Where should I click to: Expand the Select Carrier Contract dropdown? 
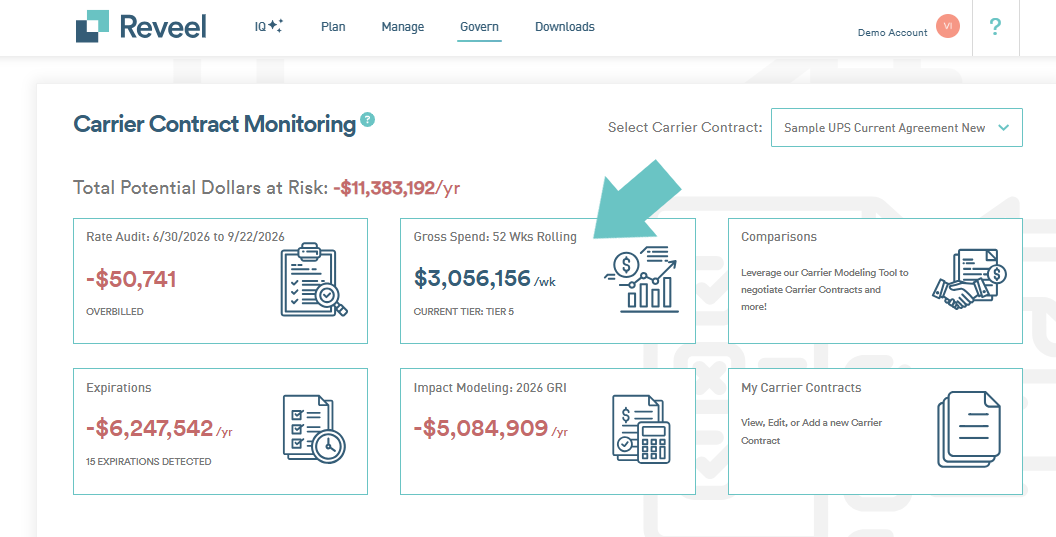coord(896,127)
